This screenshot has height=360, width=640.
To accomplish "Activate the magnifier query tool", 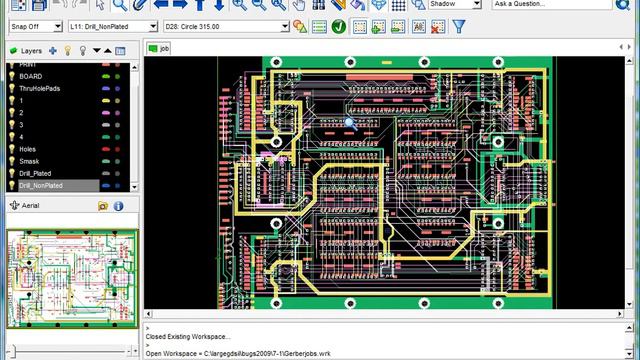I will (120, 4).
